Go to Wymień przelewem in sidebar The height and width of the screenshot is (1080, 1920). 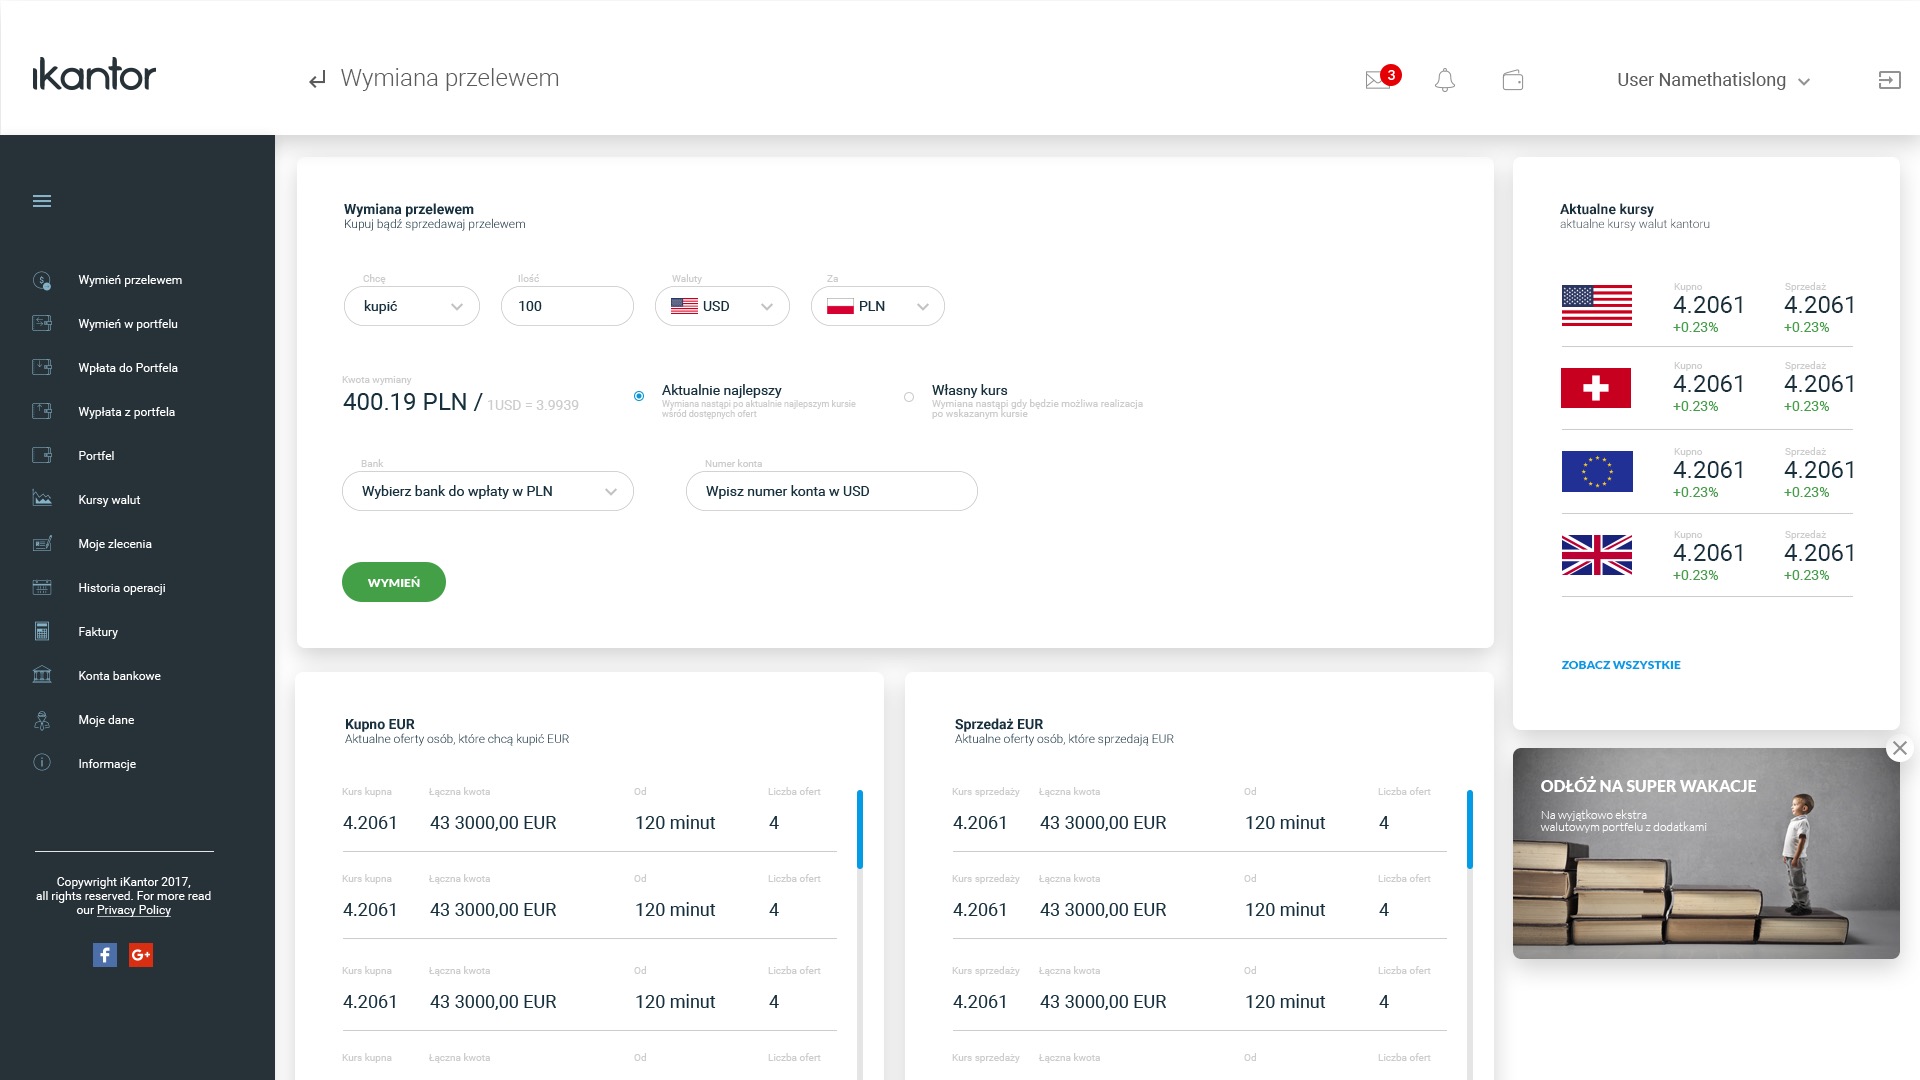point(130,280)
